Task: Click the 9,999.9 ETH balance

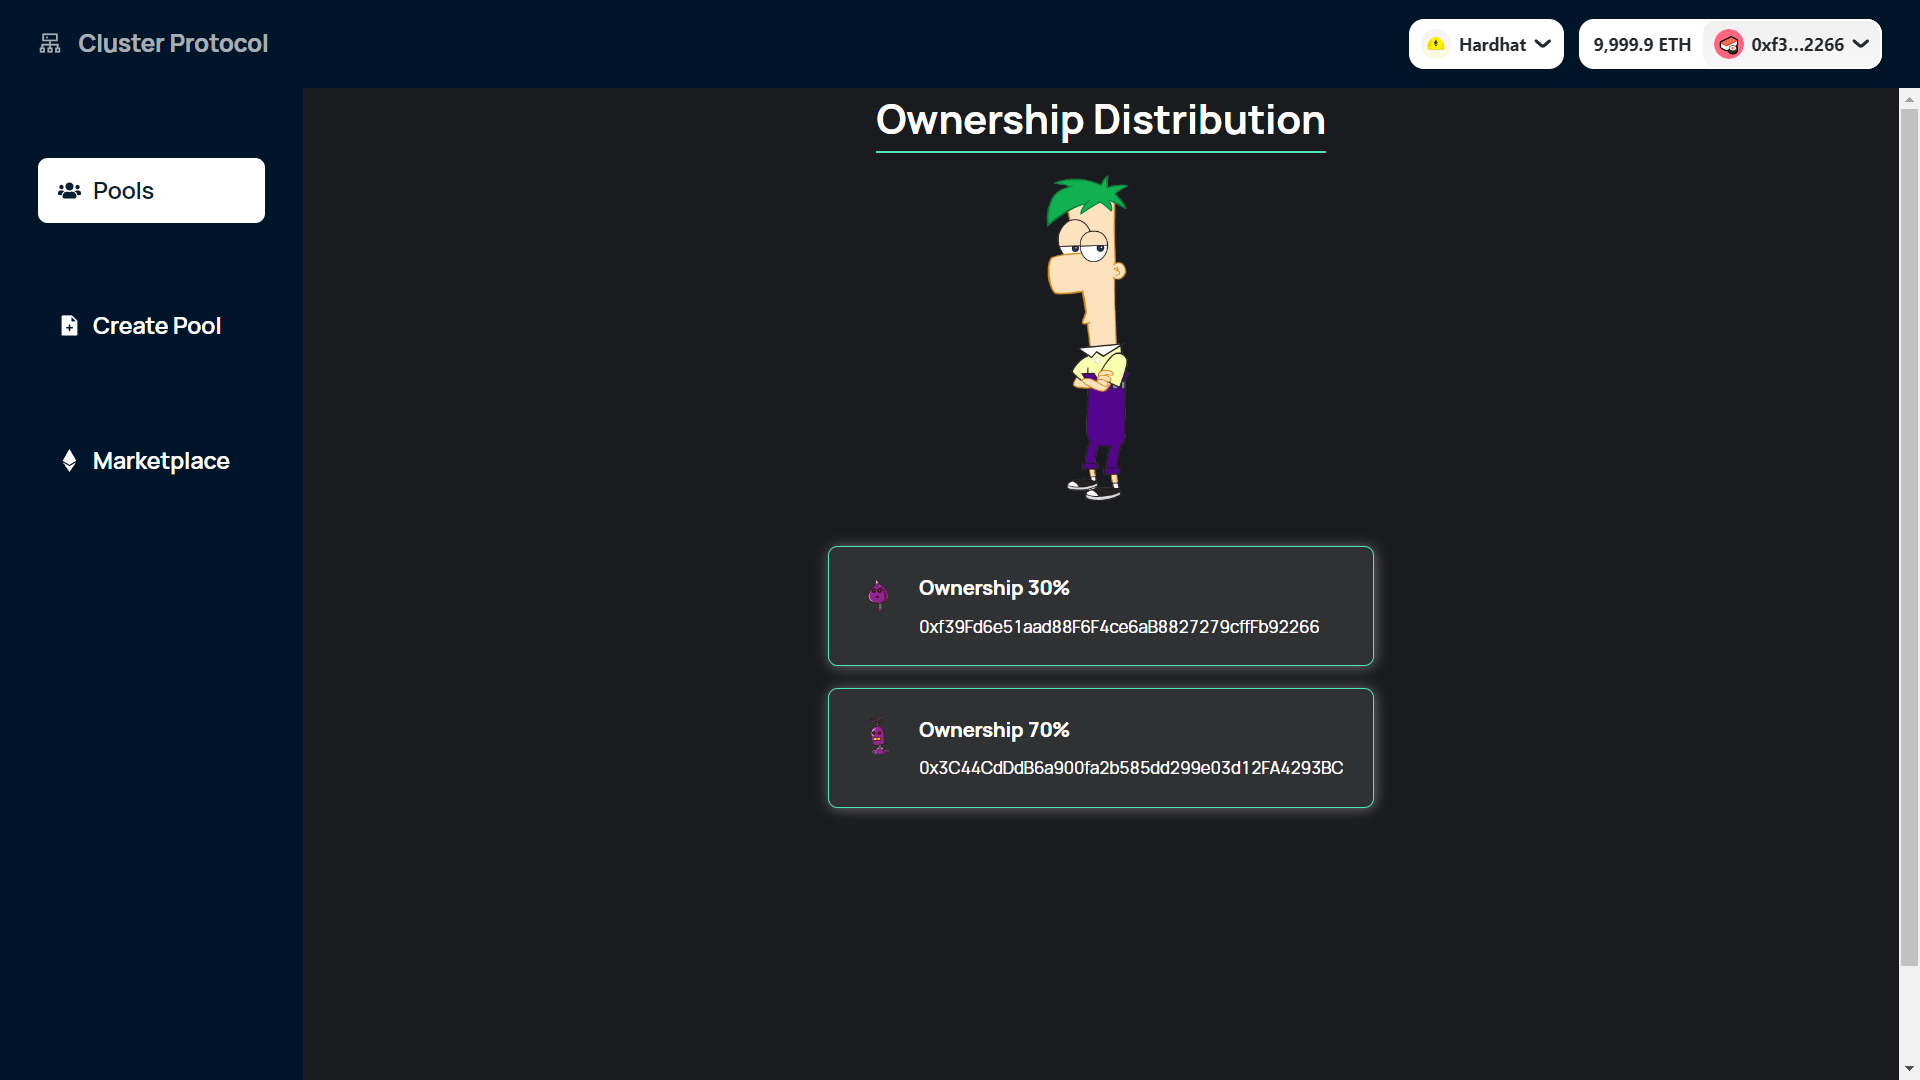Action: (x=1641, y=44)
